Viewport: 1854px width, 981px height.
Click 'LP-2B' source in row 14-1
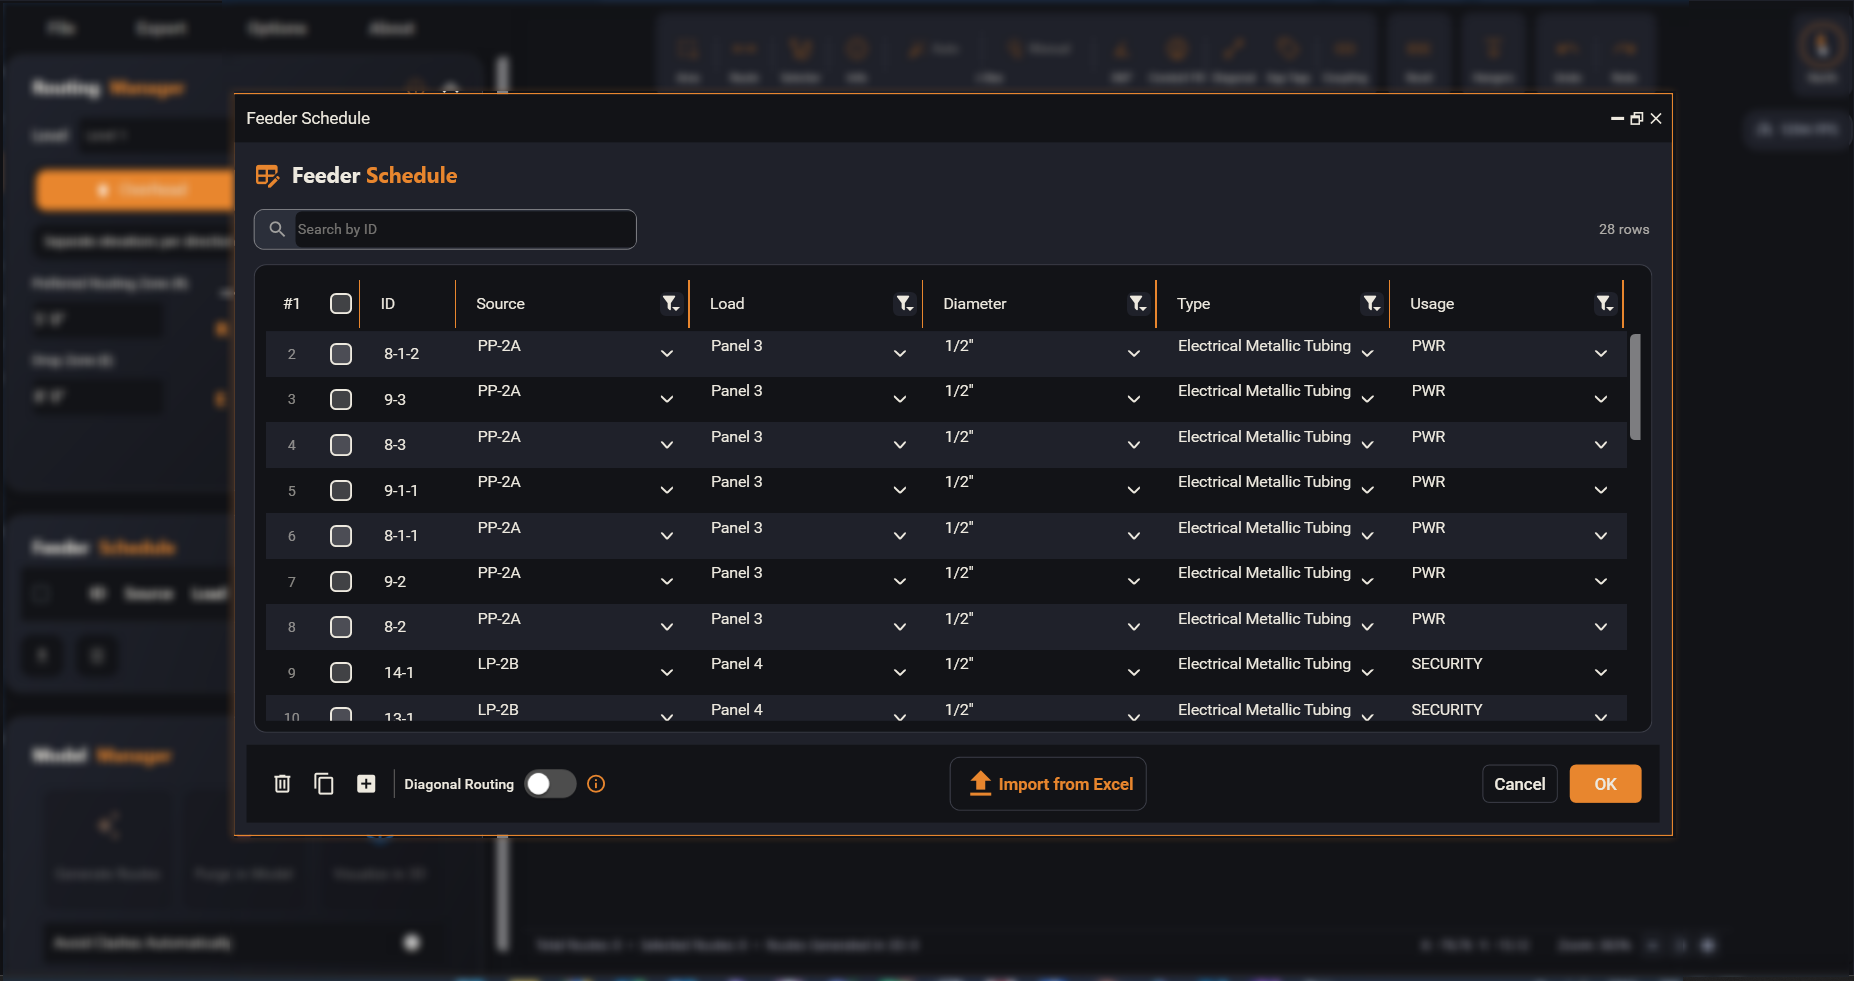(498, 664)
